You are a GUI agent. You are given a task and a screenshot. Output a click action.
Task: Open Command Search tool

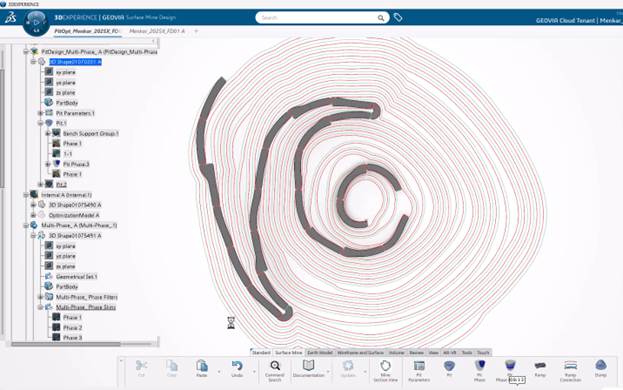coord(275,371)
